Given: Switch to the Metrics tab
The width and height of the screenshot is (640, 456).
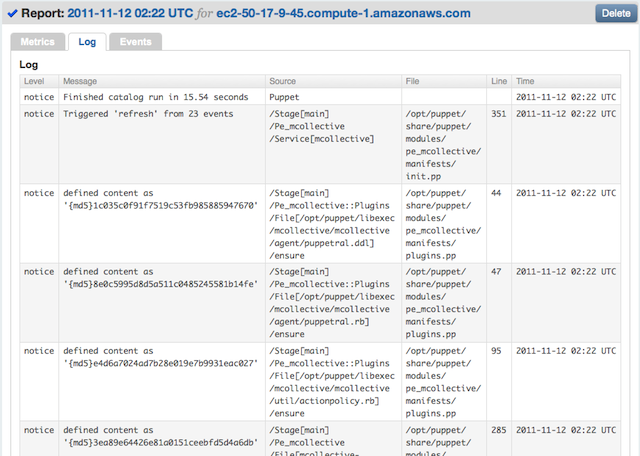Looking at the screenshot, I should coord(36,42).
